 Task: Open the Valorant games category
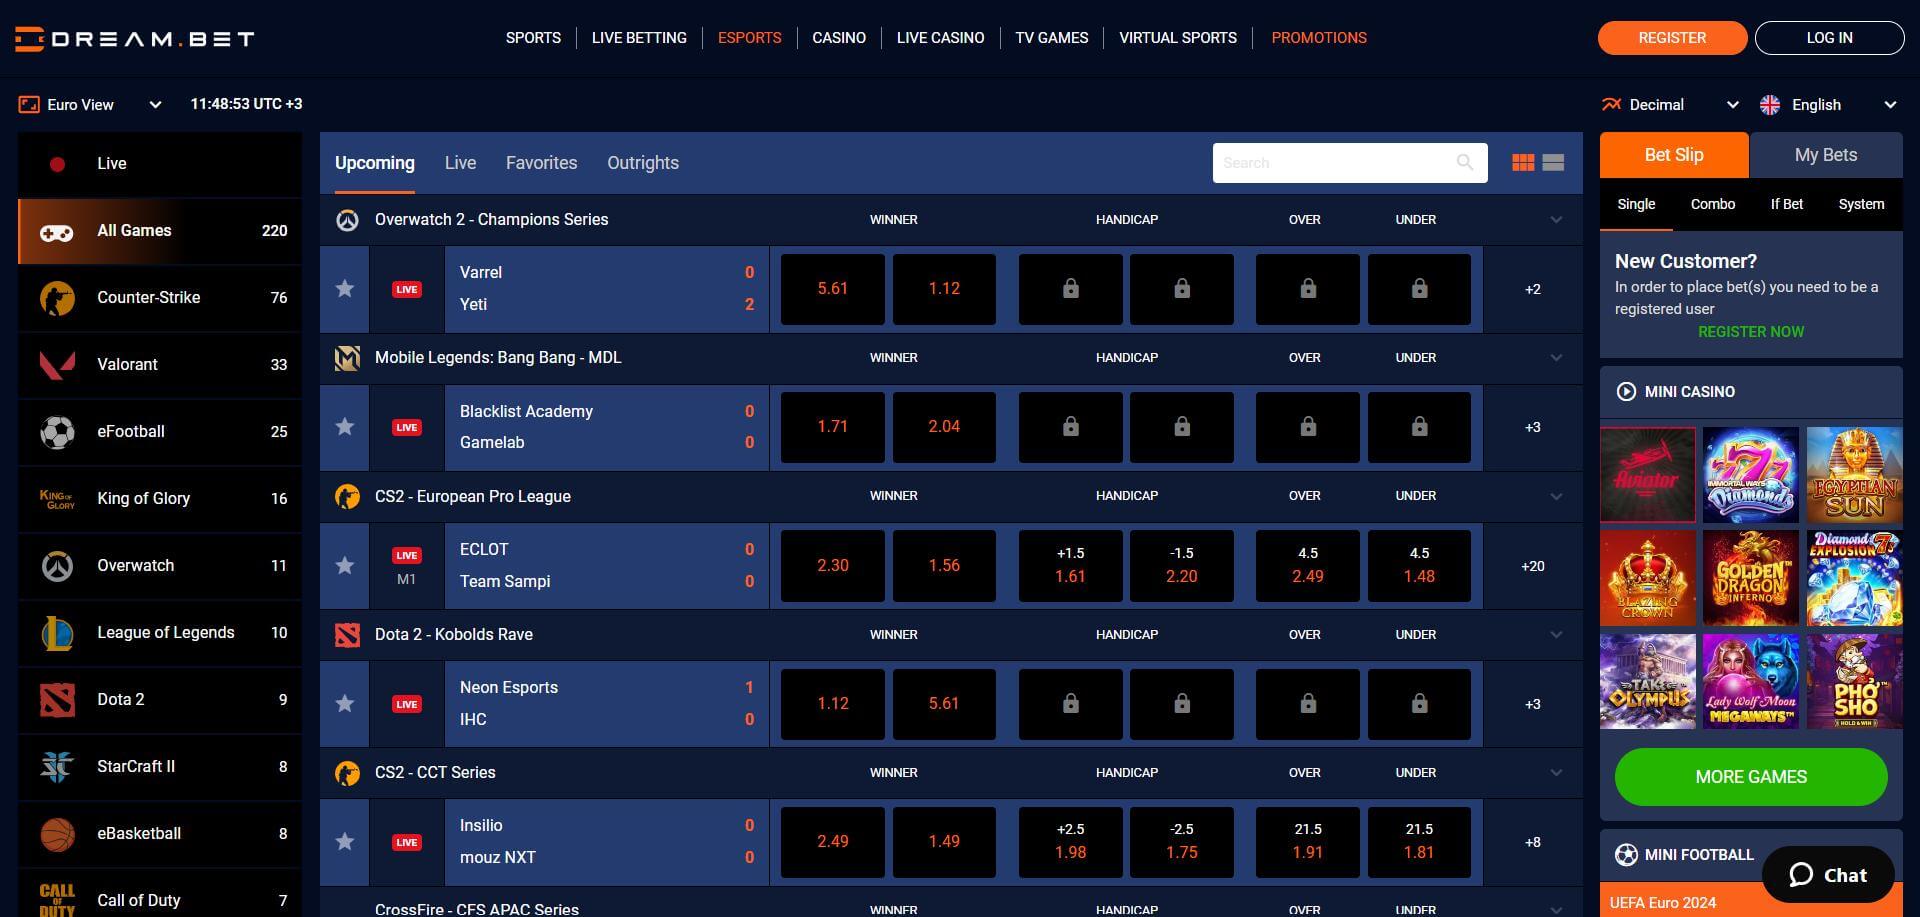click(x=127, y=364)
